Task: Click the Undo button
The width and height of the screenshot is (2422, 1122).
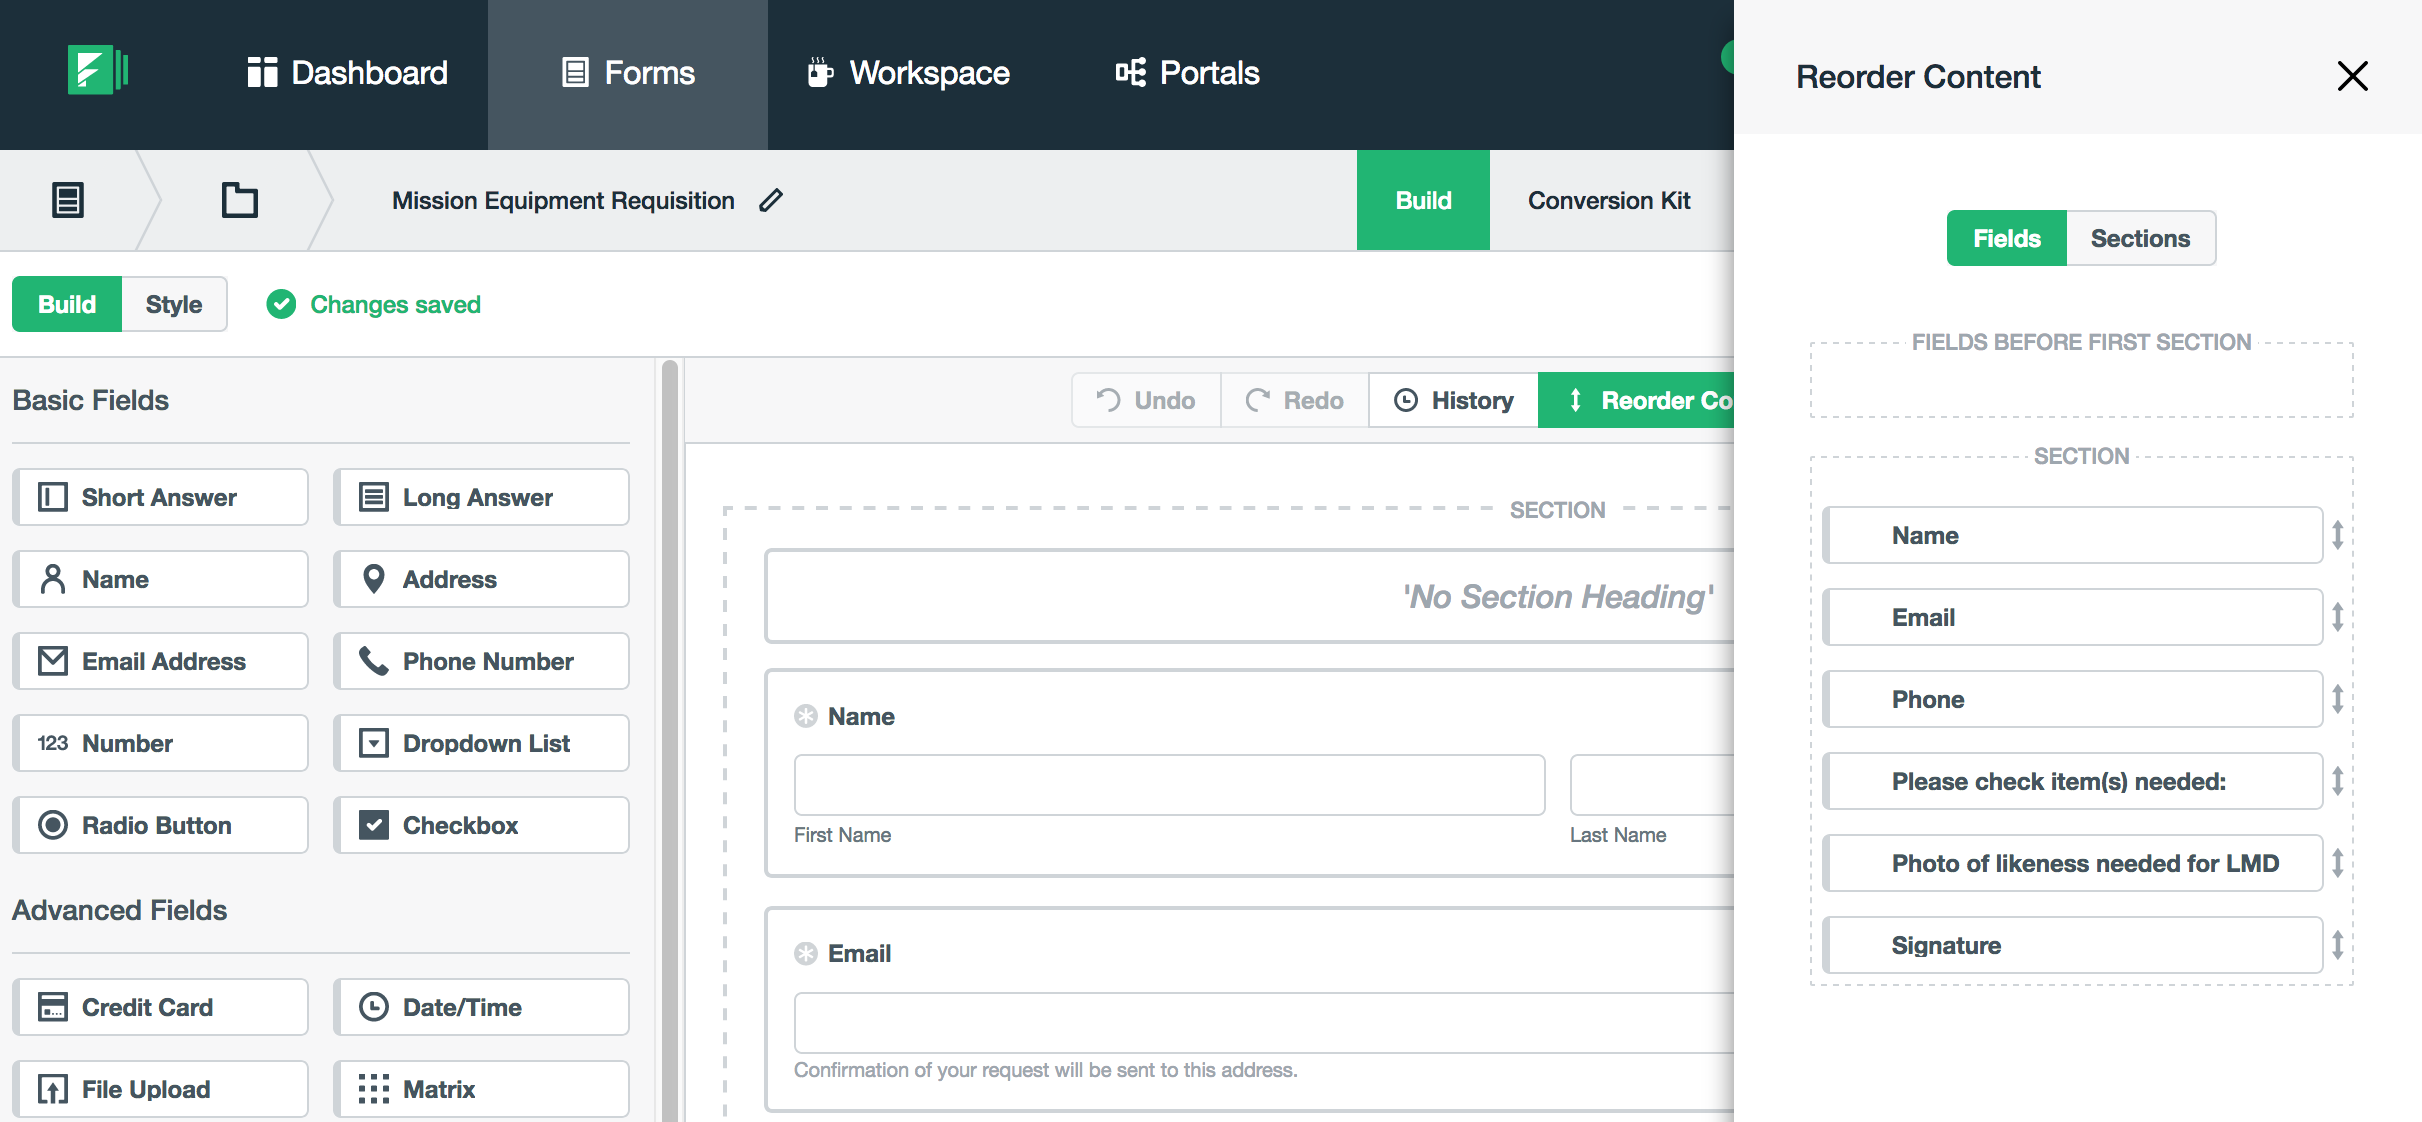Action: (x=1146, y=400)
